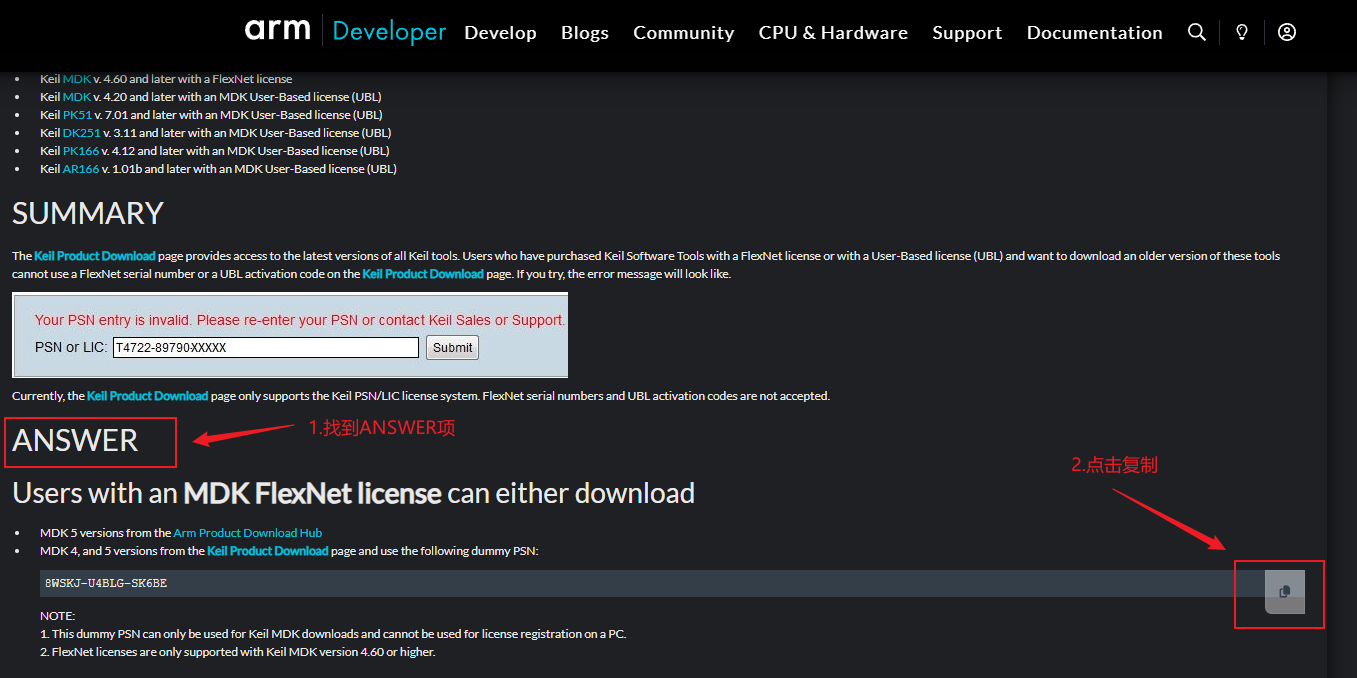Click the lightbulb icon in header
The width and height of the screenshot is (1357, 678).
(x=1242, y=32)
